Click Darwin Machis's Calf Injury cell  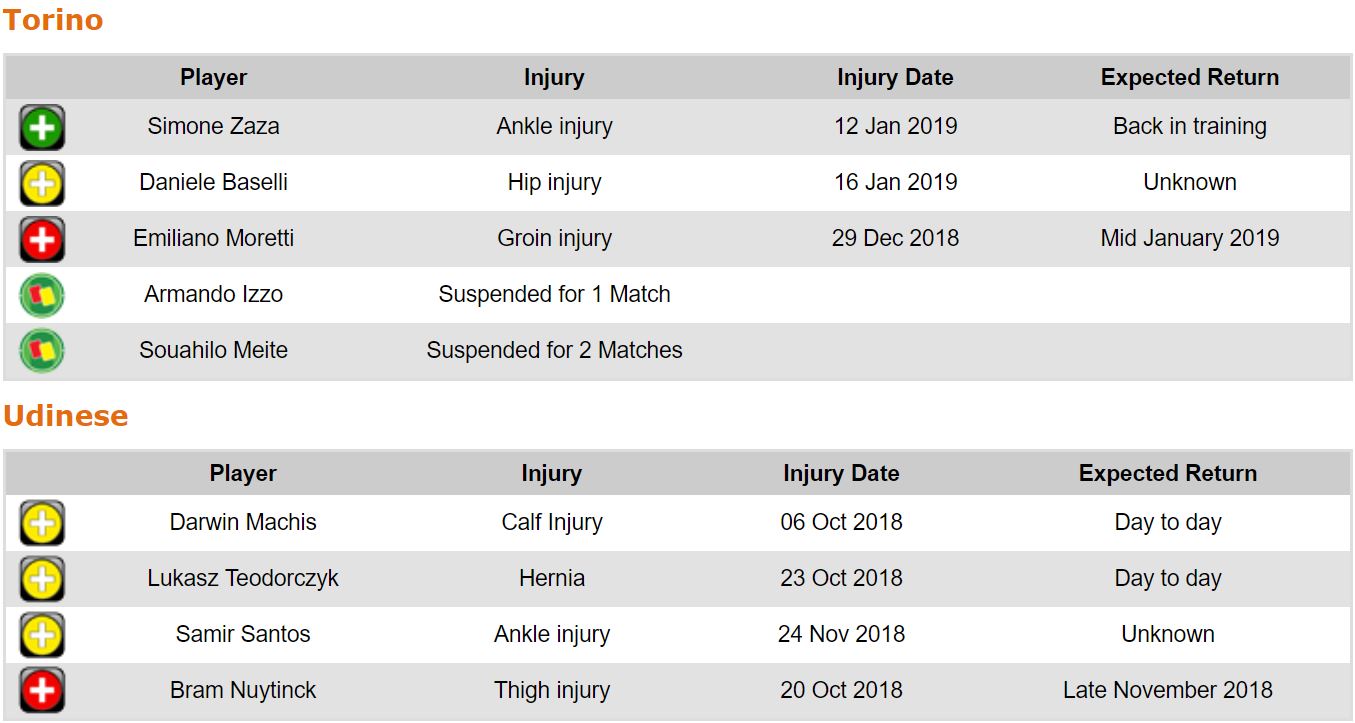click(551, 523)
